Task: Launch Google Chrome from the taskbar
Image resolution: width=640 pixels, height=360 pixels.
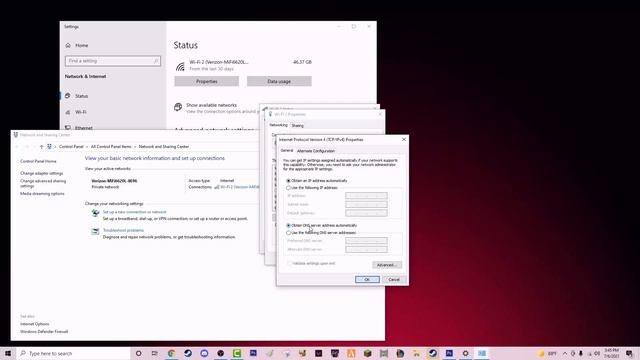Action: [x=171, y=353]
